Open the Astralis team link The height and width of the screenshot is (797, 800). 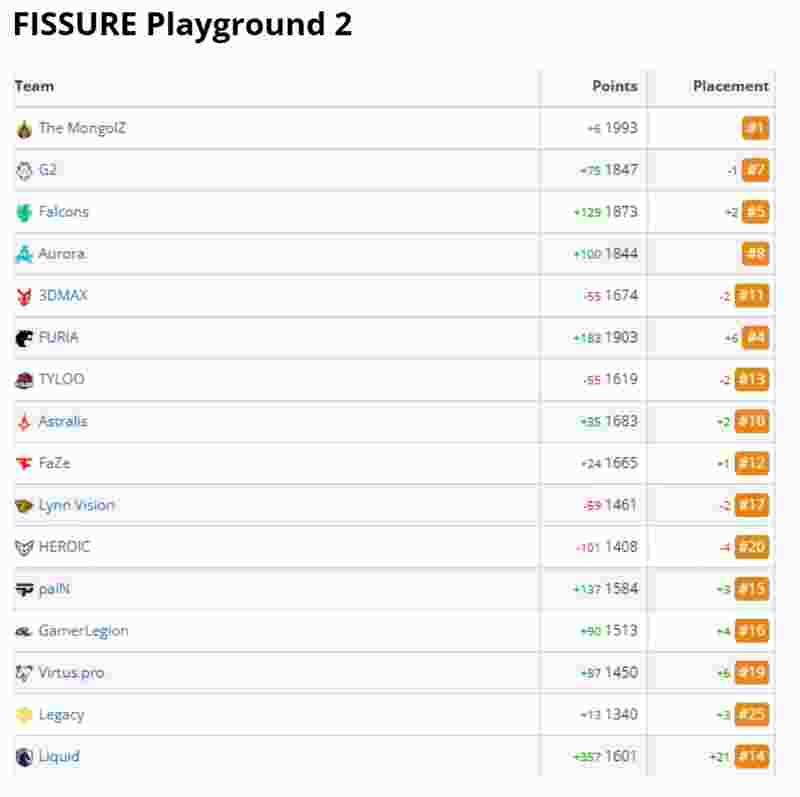(x=63, y=421)
